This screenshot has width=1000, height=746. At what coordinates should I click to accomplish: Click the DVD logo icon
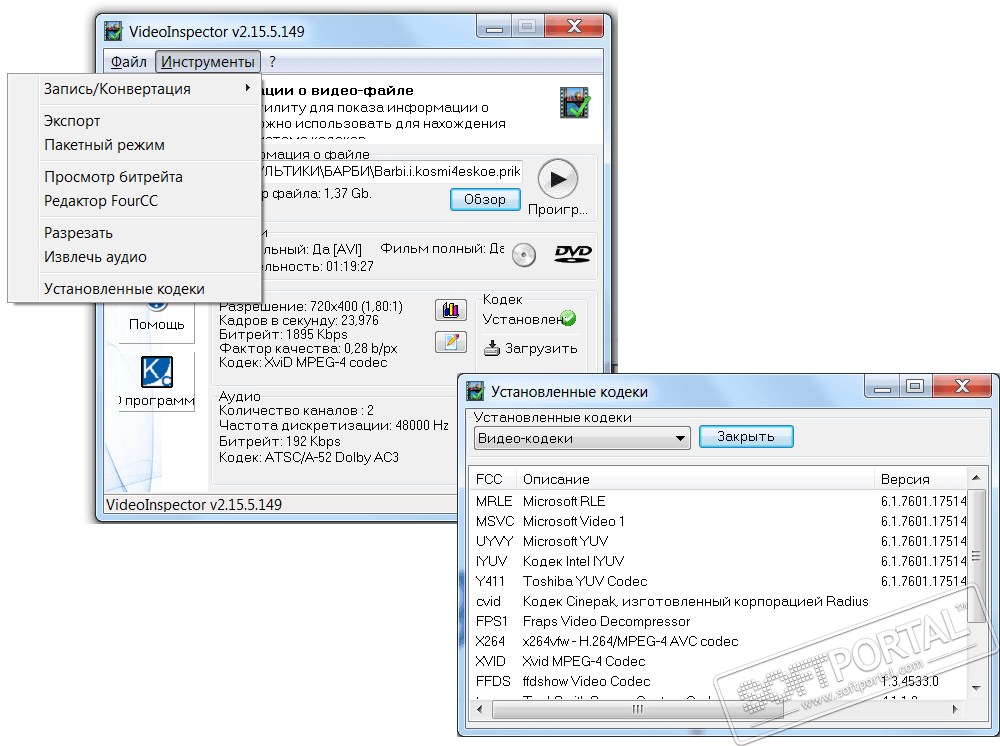click(573, 254)
